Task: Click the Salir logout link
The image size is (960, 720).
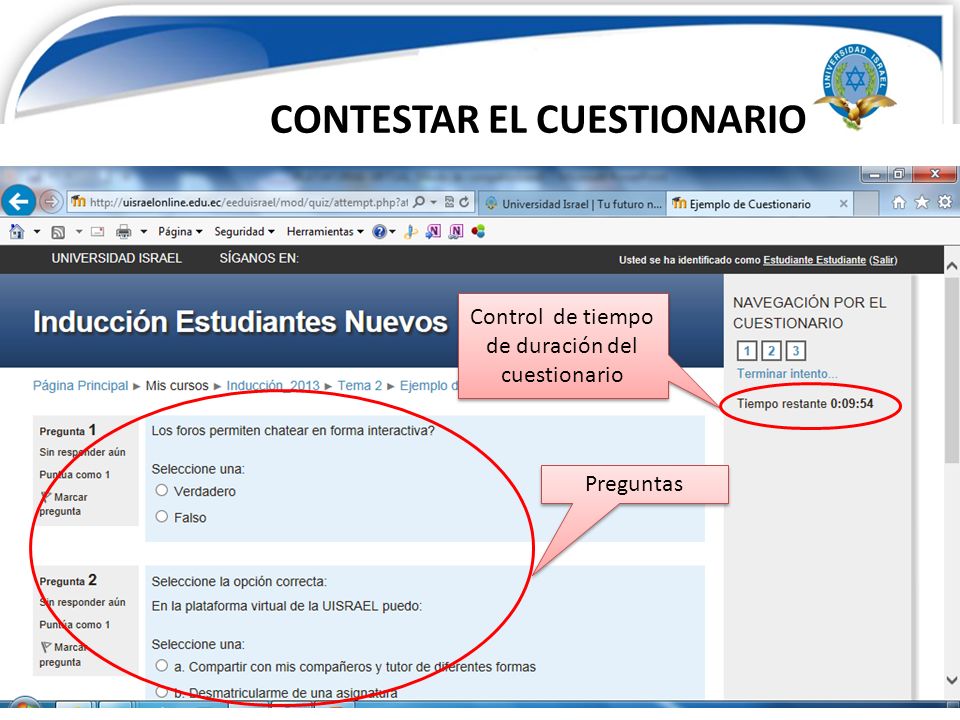Action: click(x=883, y=260)
